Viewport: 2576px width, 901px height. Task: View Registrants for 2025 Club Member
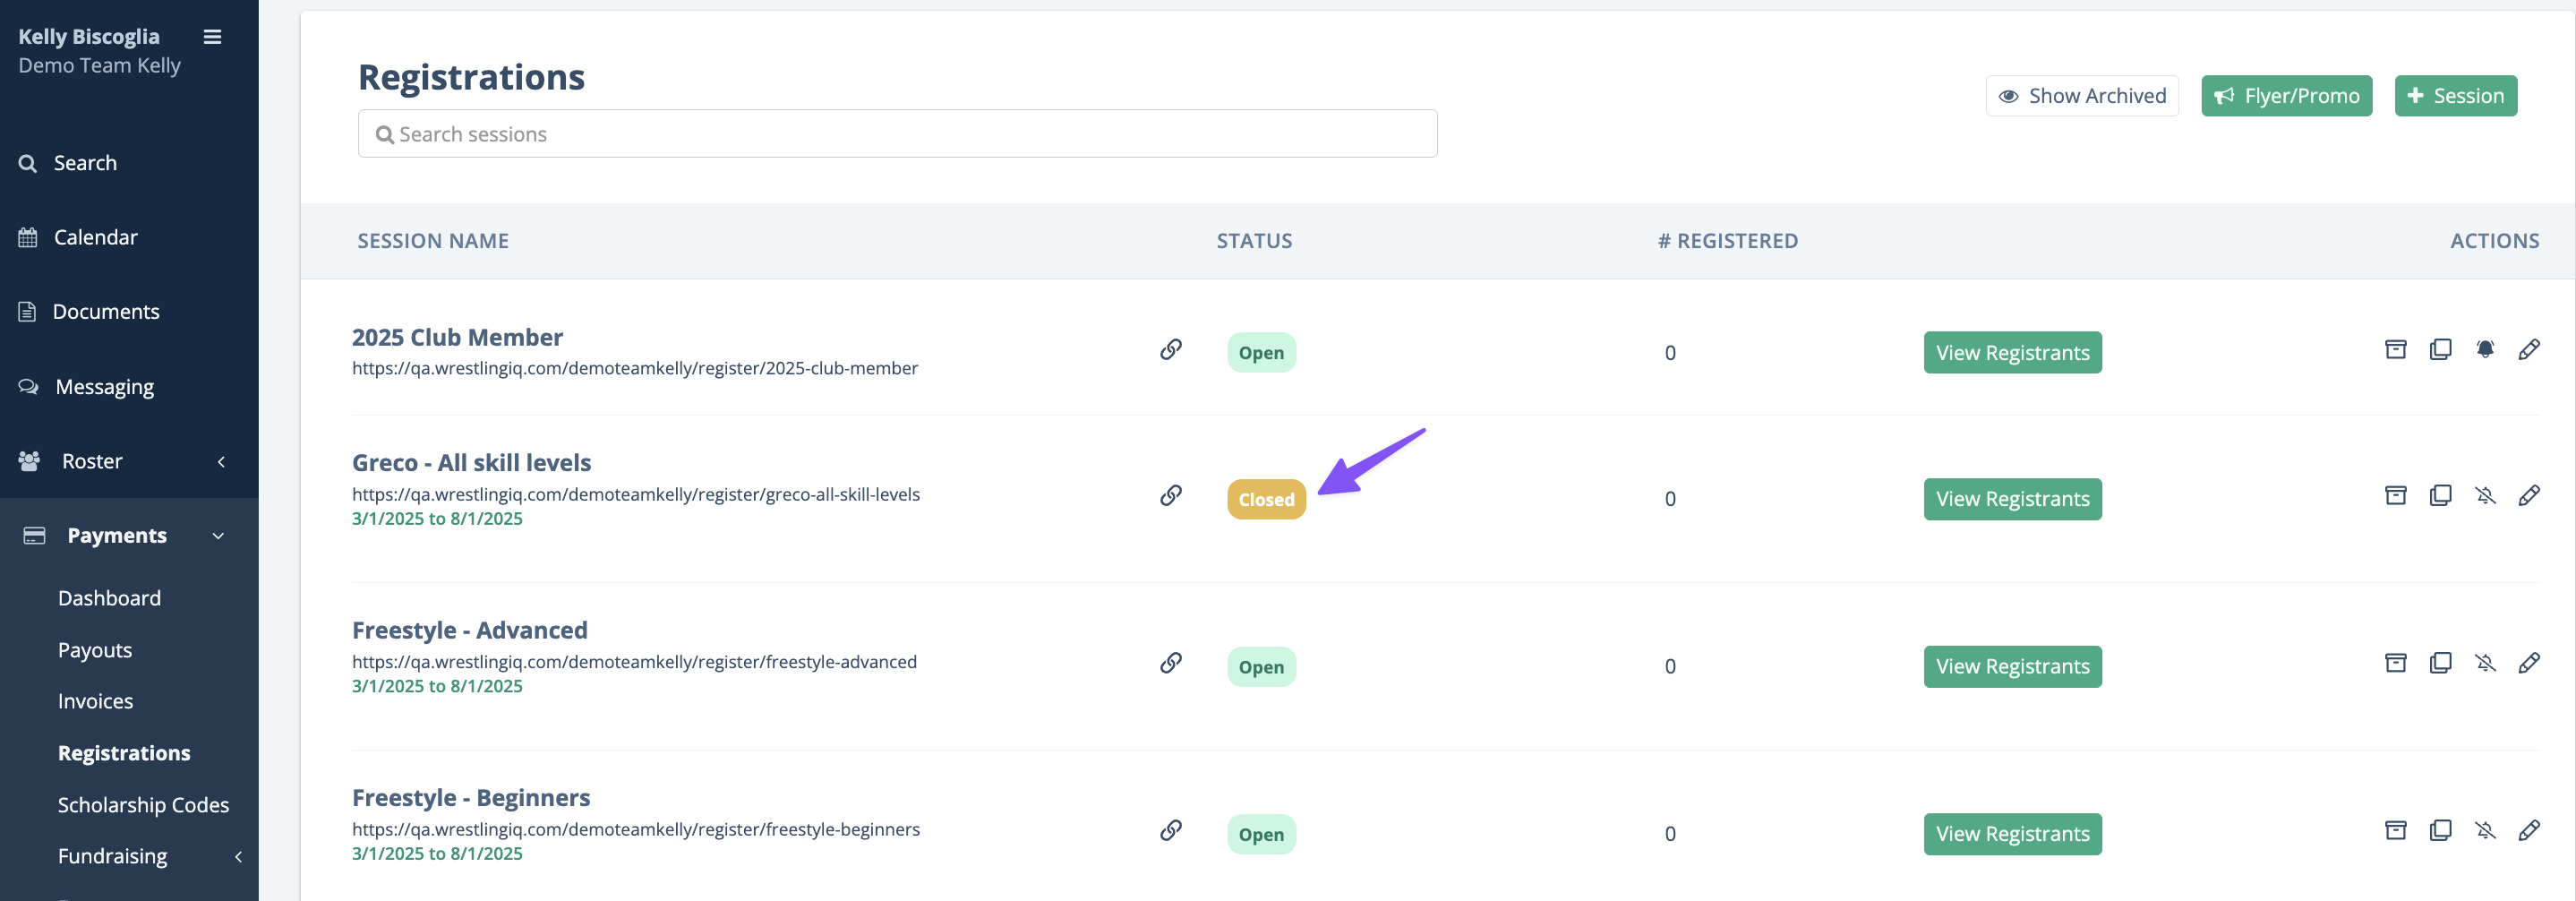(2012, 353)
